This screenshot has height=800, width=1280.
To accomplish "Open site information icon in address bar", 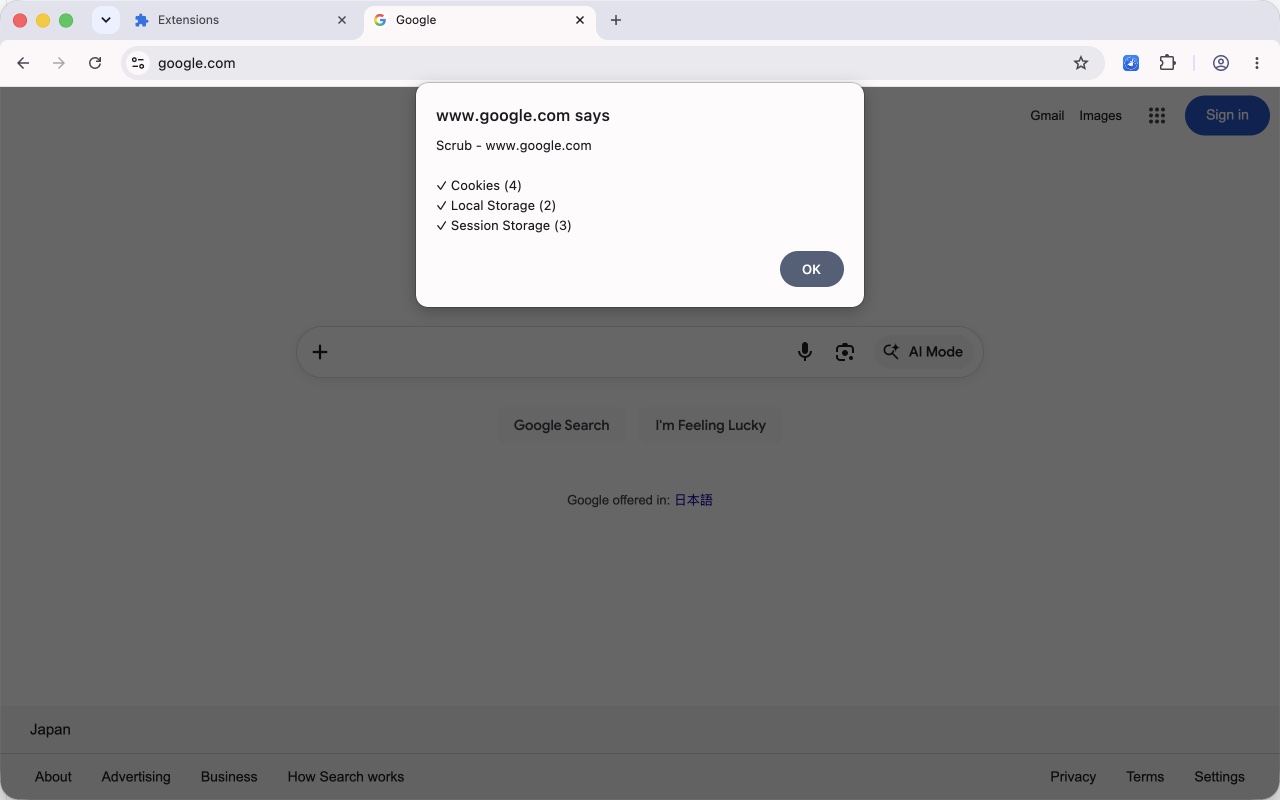I will click(138, 63).
